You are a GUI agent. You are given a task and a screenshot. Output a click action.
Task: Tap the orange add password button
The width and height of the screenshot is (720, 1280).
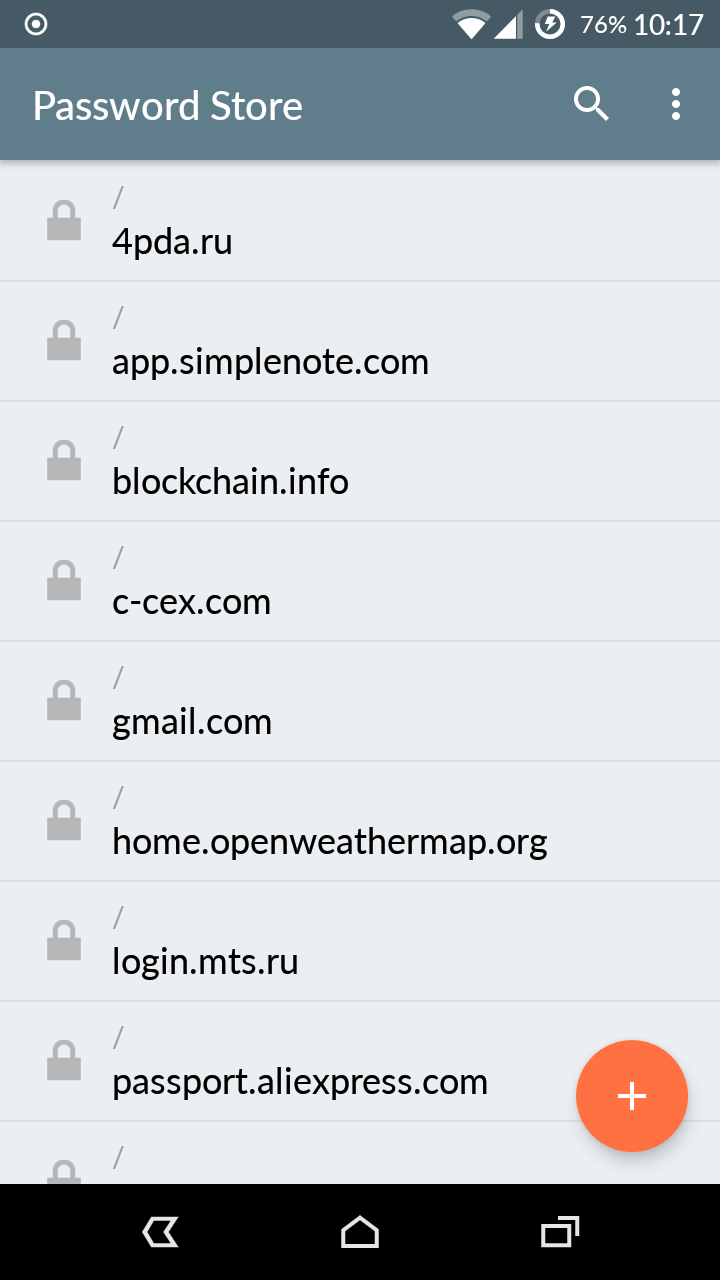click(x=632, y=1096)
